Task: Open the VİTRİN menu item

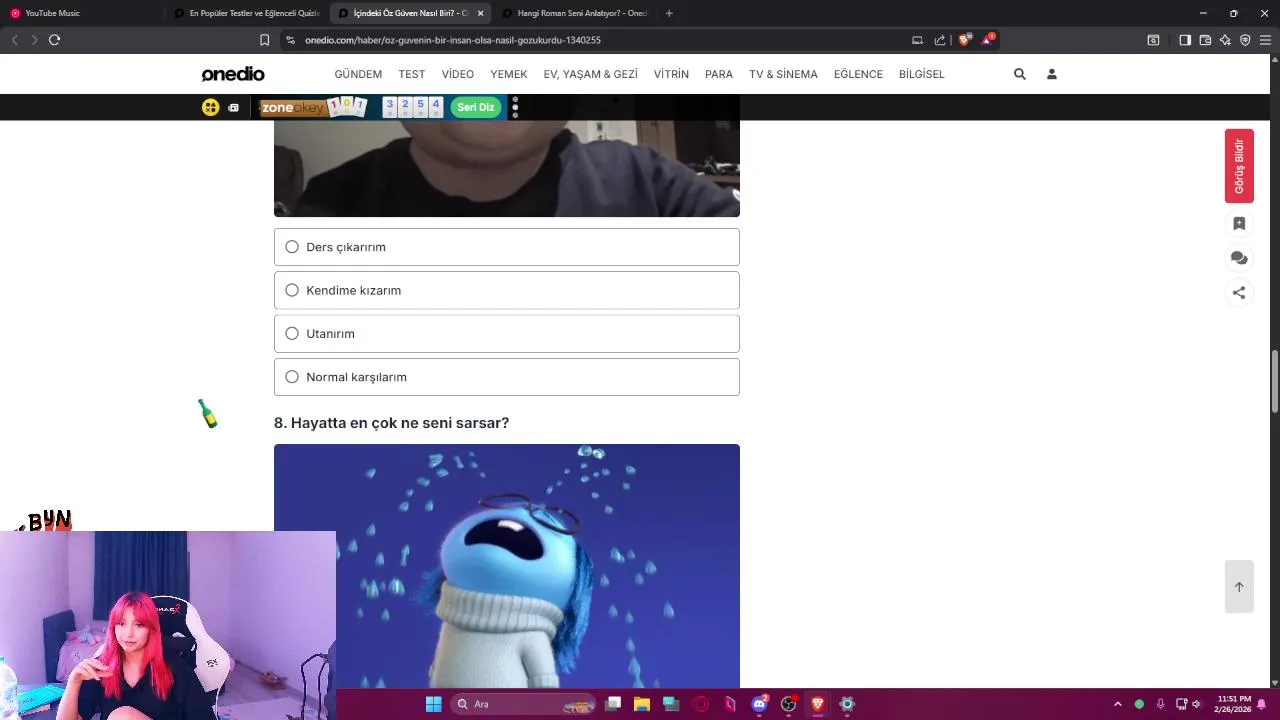Action: 671,74
